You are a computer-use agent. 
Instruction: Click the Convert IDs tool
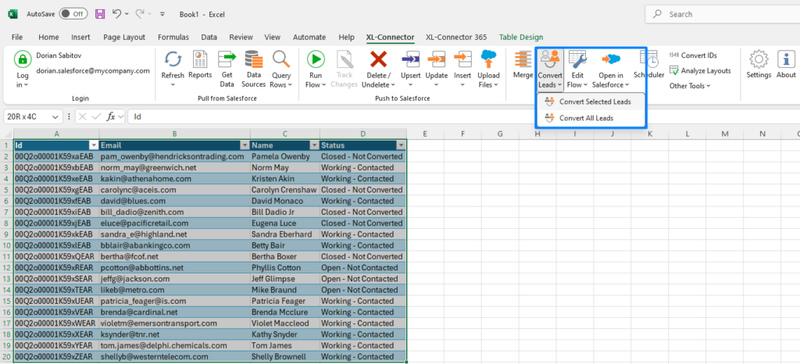[692, 55]
